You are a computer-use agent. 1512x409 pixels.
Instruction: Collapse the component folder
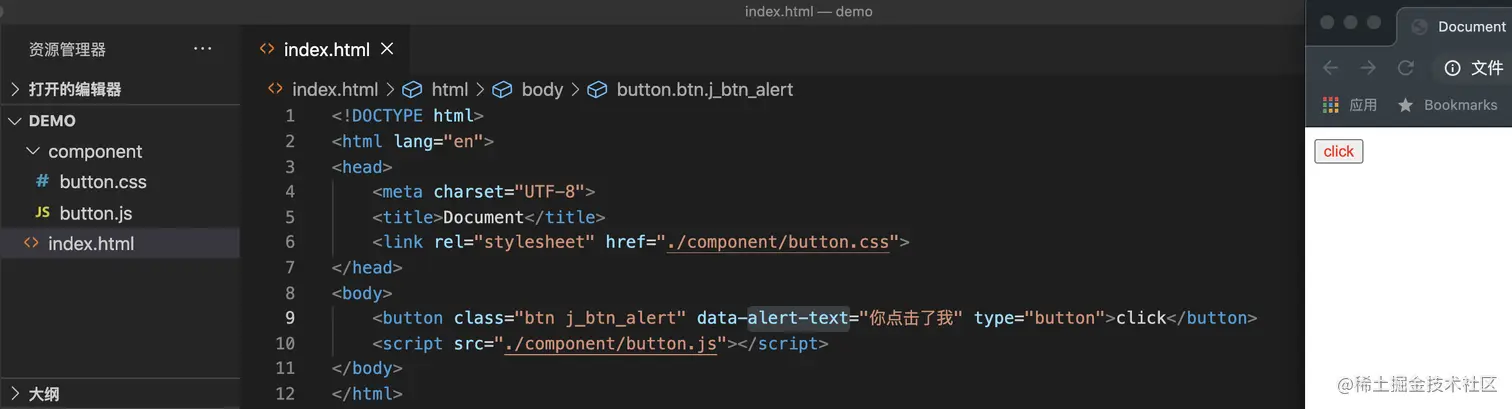point(34,152)
